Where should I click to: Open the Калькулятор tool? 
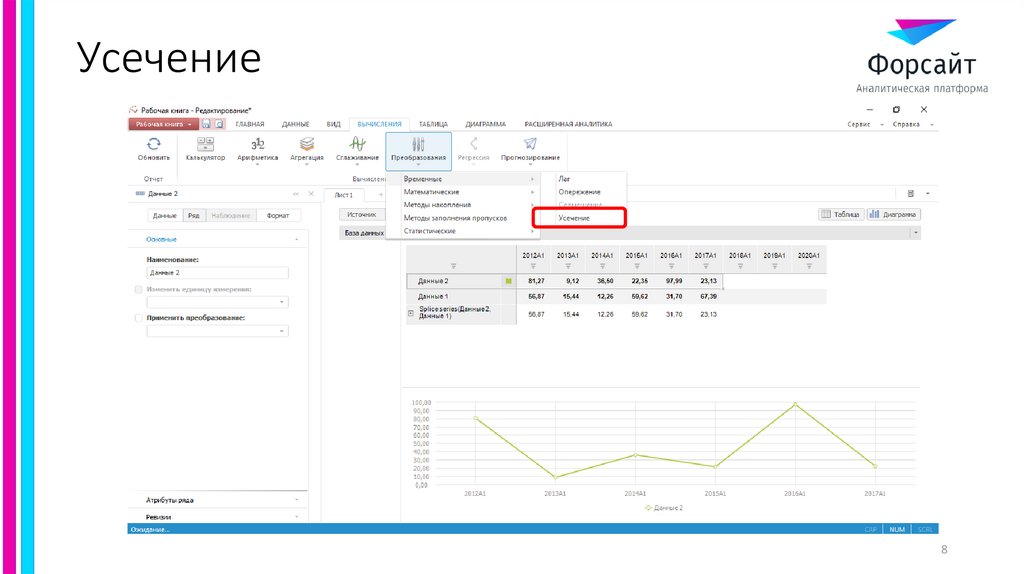[x=205, y=145]
